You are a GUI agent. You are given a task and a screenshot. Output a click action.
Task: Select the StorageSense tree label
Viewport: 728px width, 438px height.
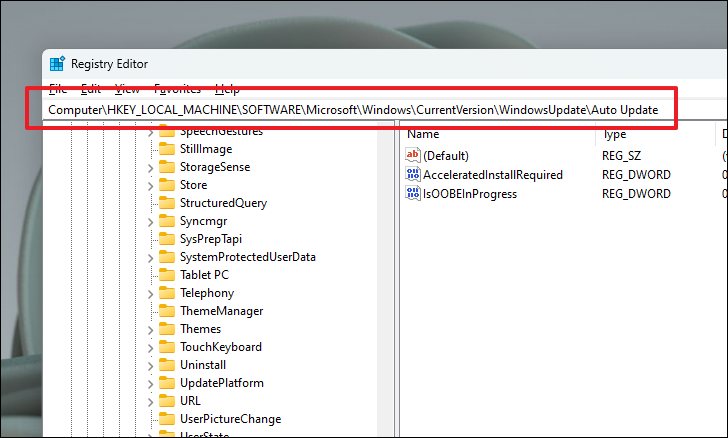coord(215,167)
